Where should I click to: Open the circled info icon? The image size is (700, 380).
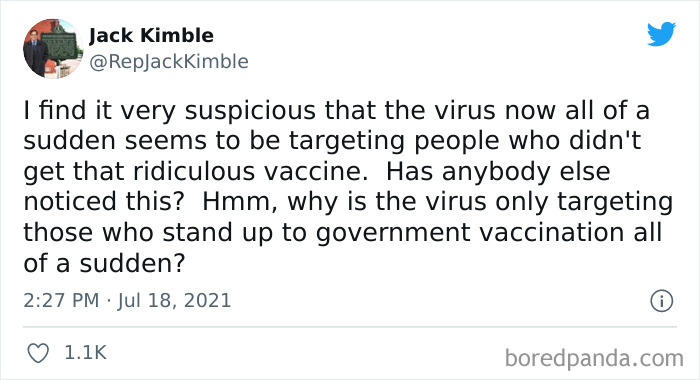[x=661, y=301]
